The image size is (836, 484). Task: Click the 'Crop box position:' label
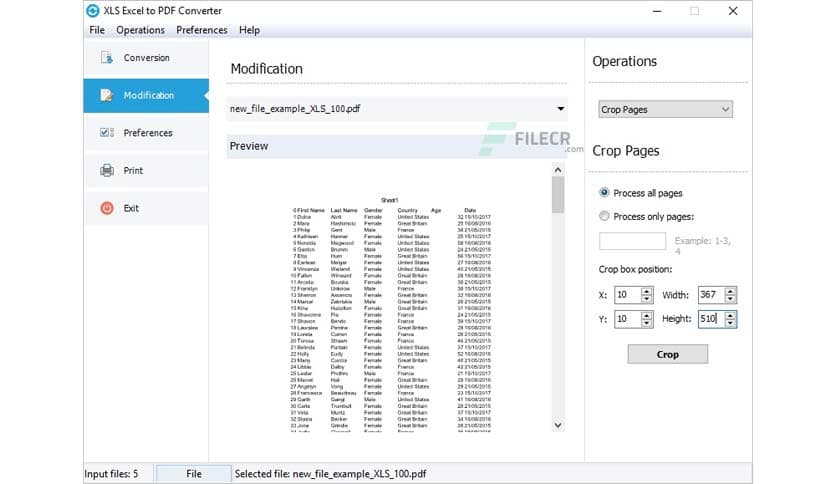coord(635,269)
